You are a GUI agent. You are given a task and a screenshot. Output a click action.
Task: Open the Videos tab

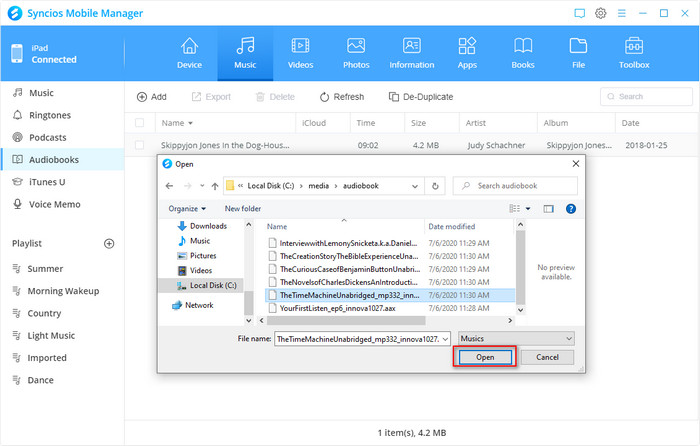300,54
